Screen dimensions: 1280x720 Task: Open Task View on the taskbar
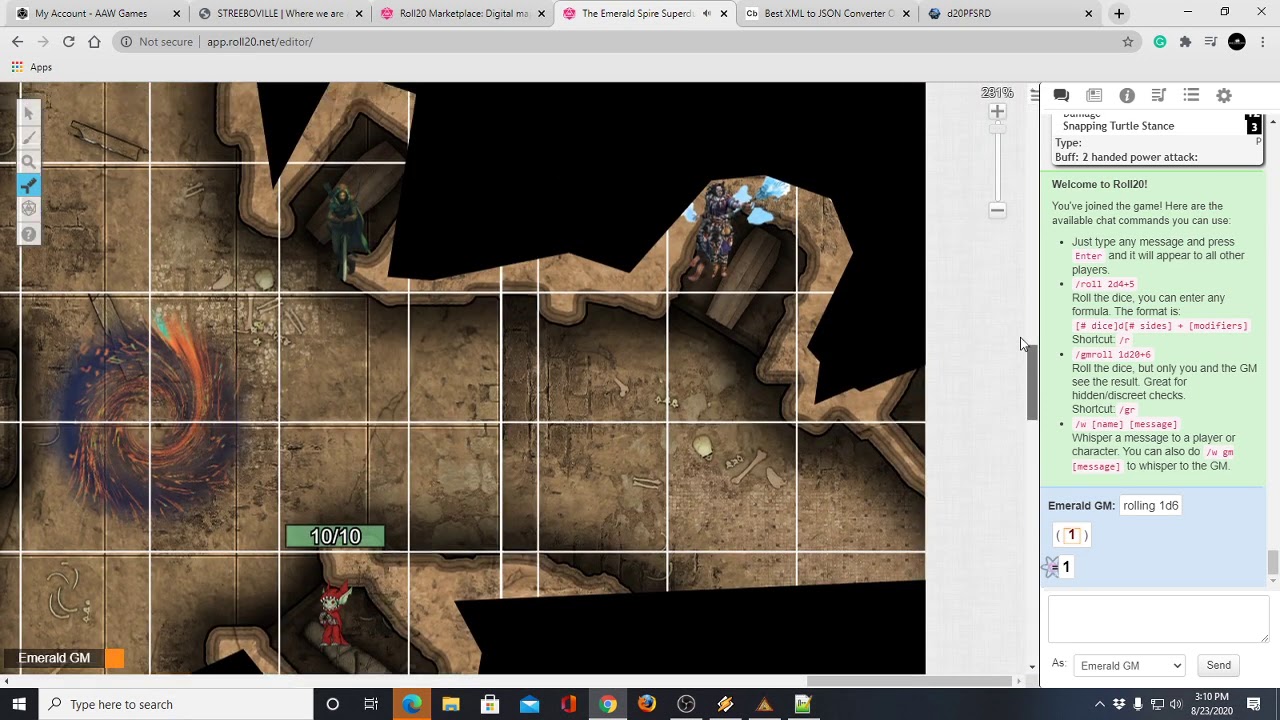(x=371, y=704)
